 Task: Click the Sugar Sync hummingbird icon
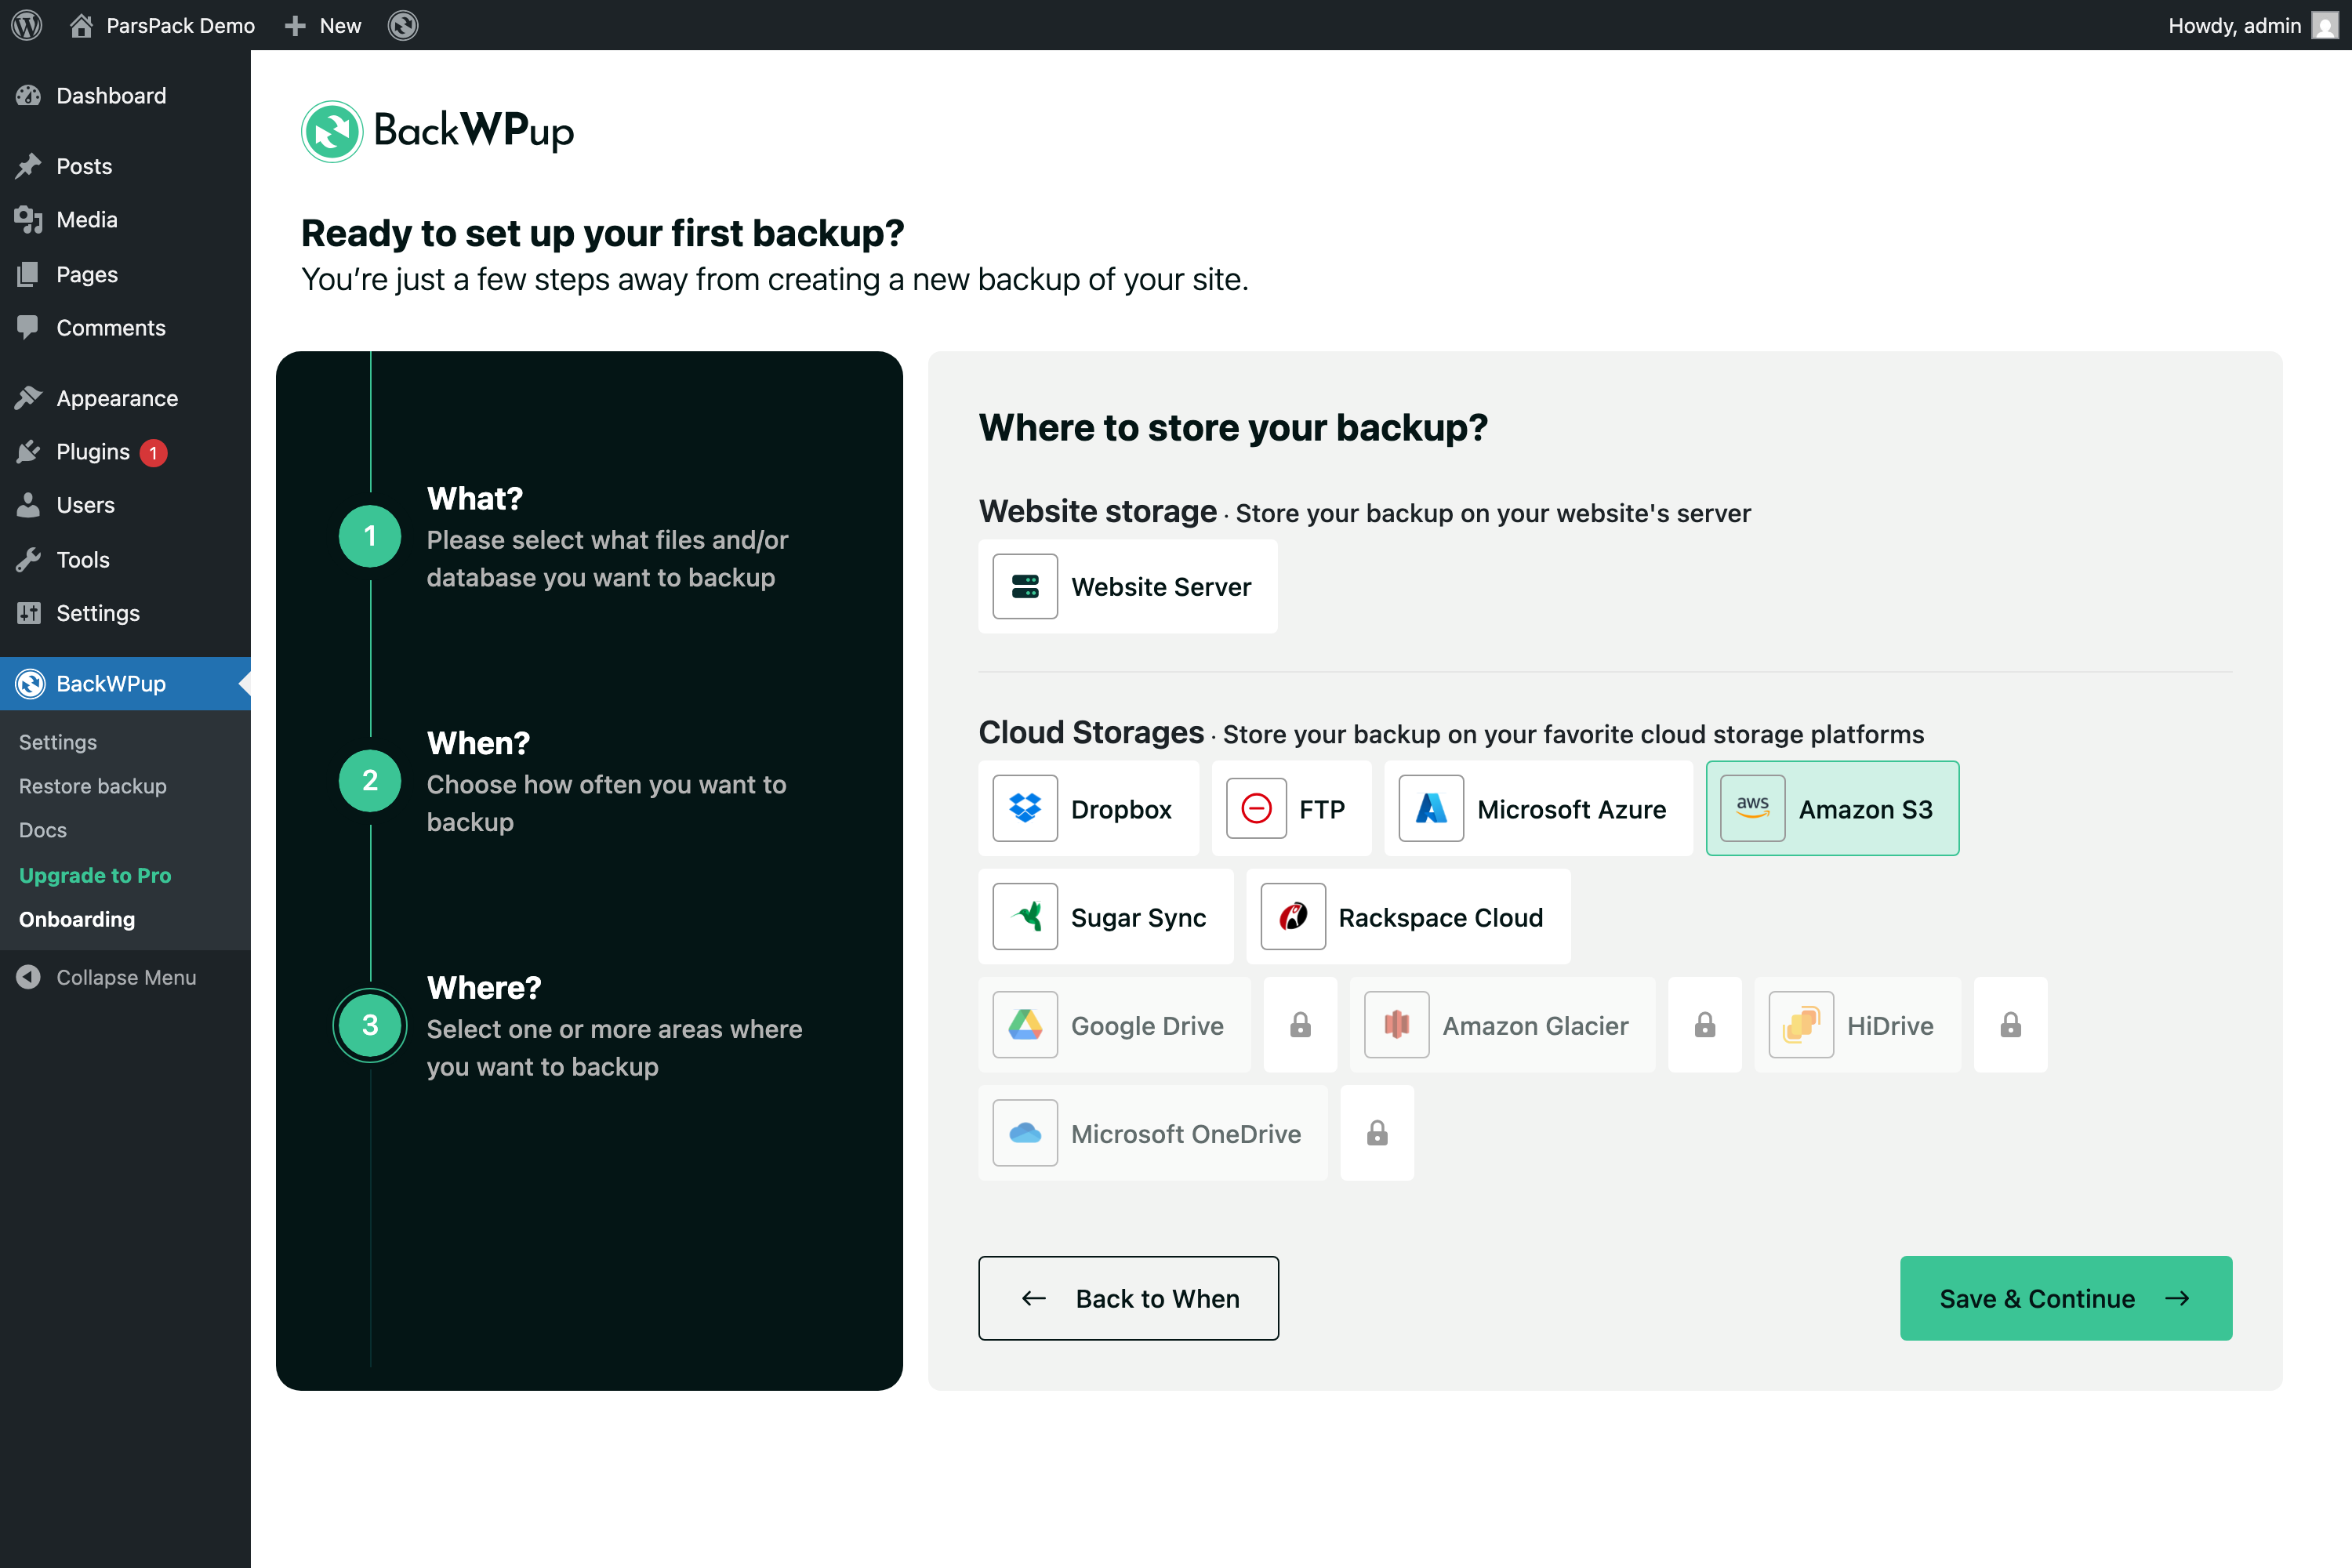1025,917
